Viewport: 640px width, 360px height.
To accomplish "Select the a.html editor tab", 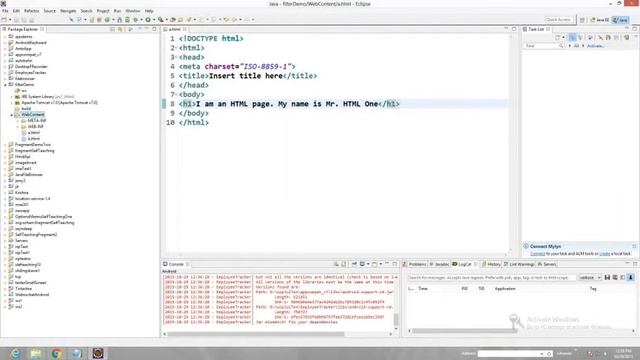I will [x=174, y=29].
